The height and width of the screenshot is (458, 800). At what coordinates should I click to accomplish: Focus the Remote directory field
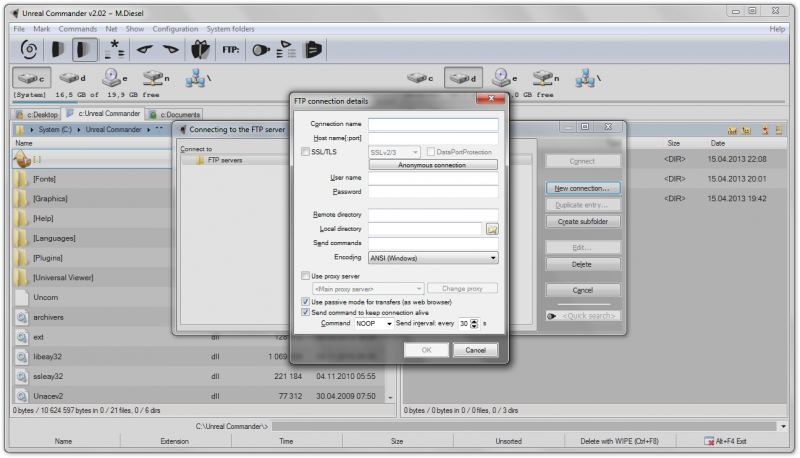433,215
